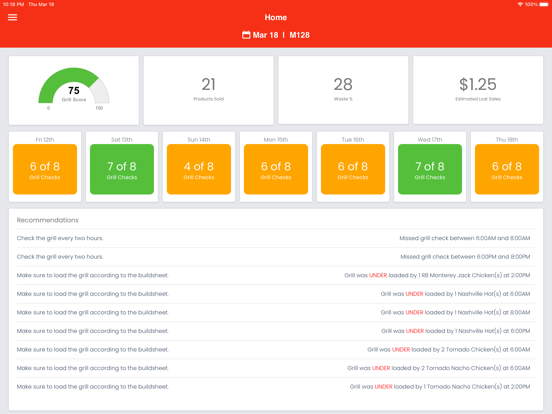Tap the status bar time 10:18 PM

coord(13,4)
